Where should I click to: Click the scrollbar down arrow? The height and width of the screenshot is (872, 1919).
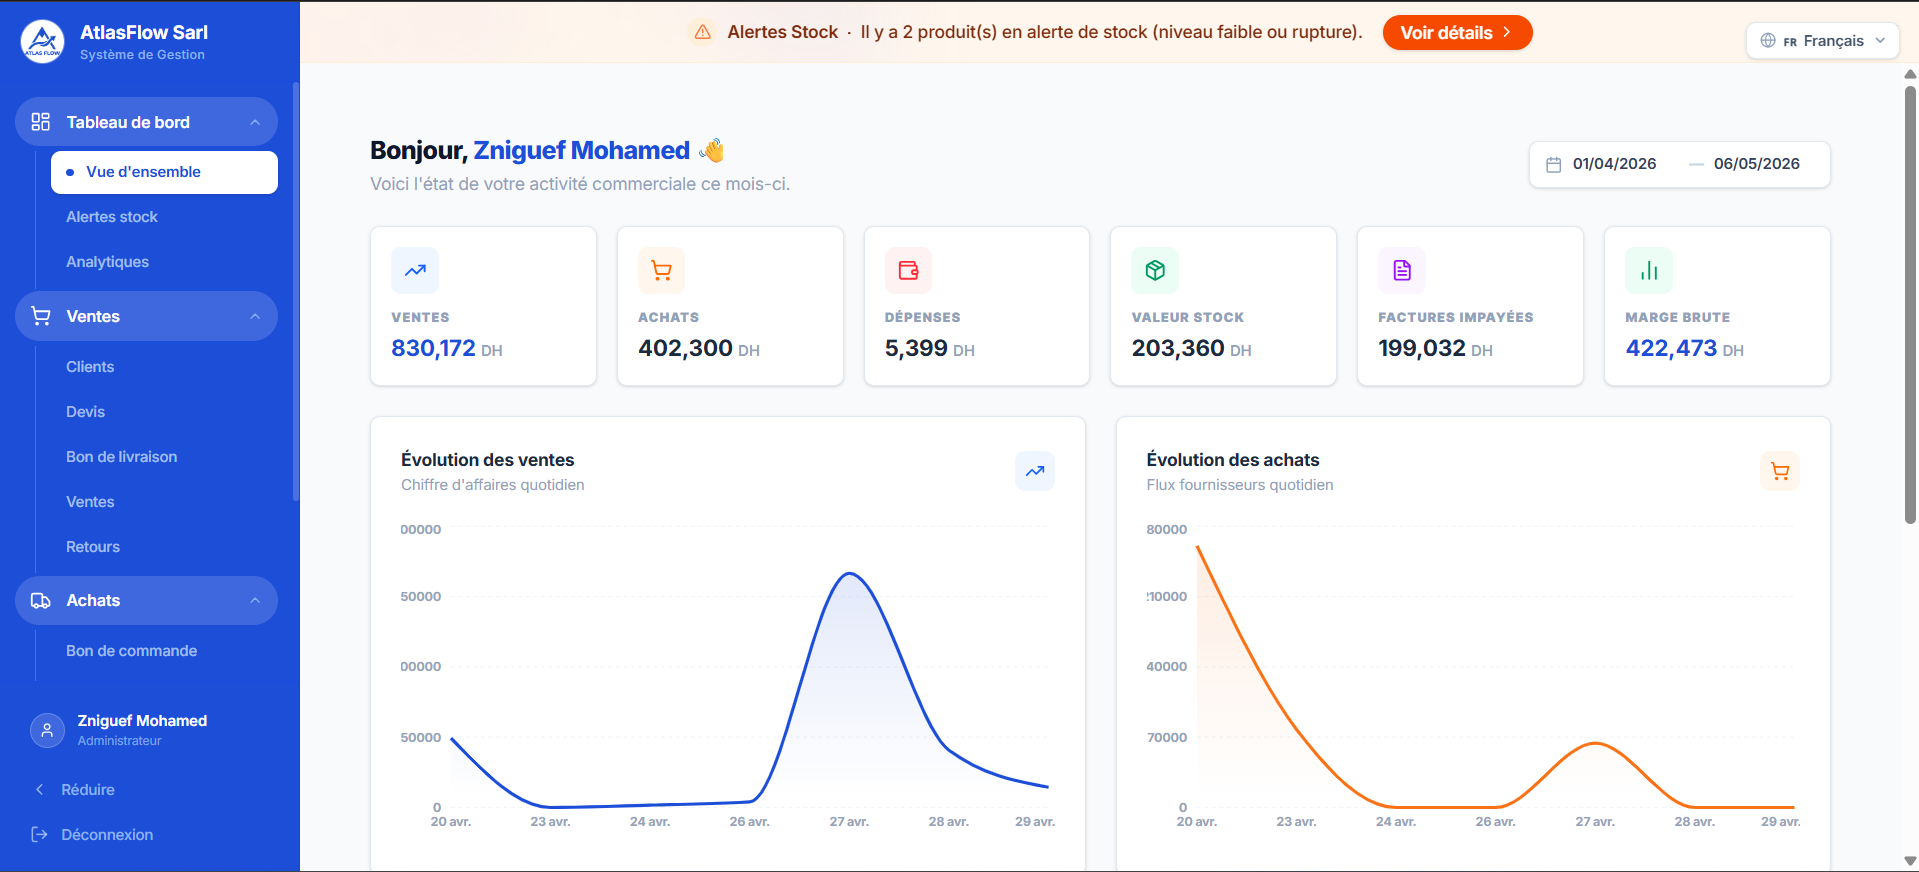(x=1910, y=861)
